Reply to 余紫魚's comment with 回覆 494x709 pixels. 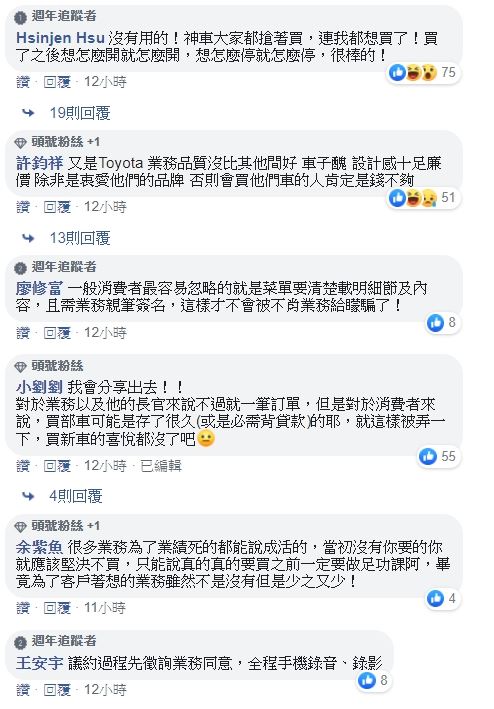57,608
